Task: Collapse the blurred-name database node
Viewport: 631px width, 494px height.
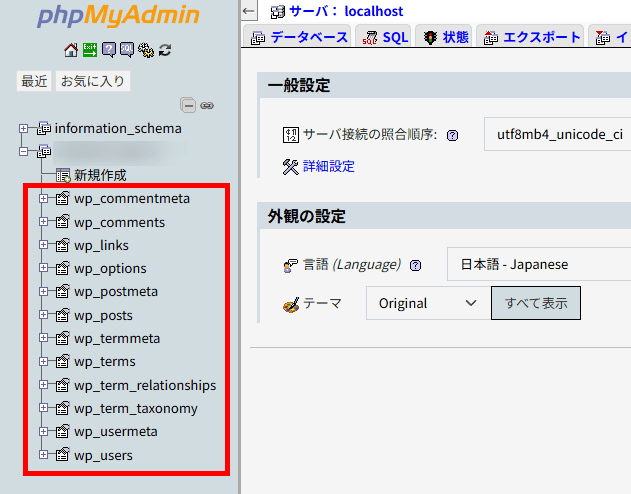Action: pos(23,152)
